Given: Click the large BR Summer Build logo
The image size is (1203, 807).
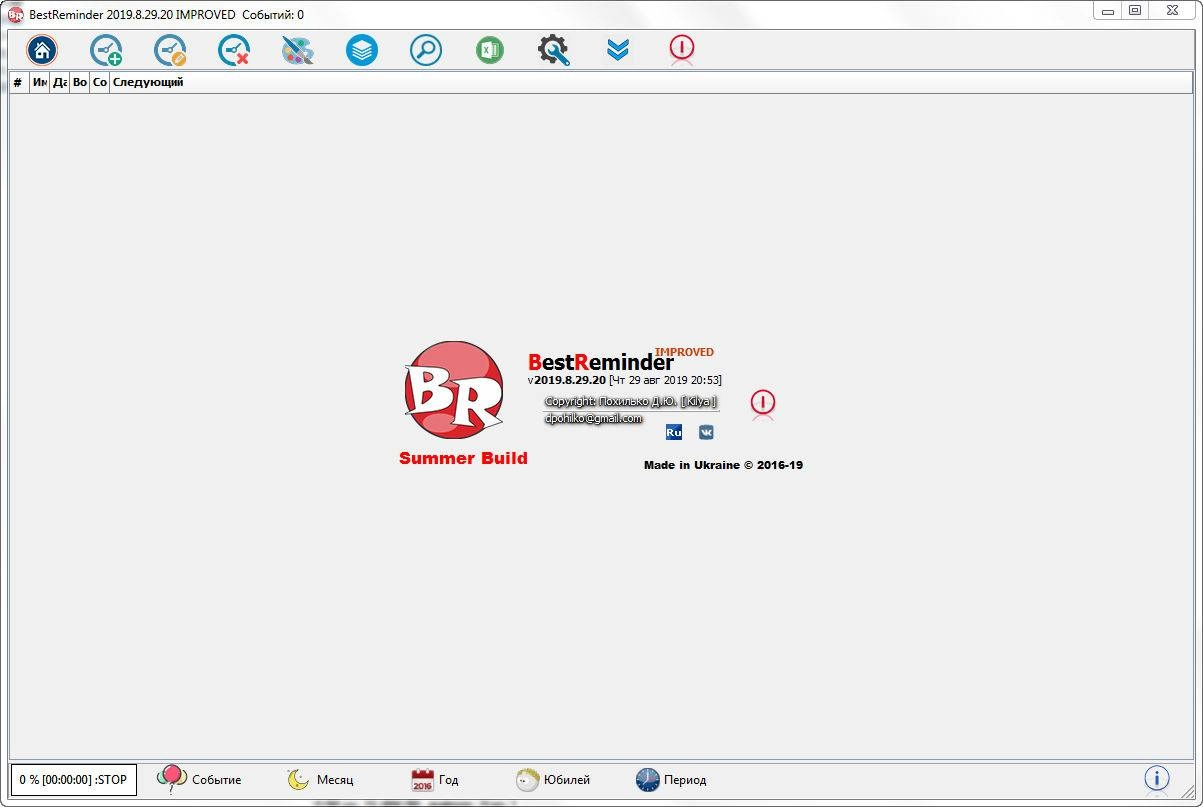Looking at the screenshot, I should (x=453, y=391).
